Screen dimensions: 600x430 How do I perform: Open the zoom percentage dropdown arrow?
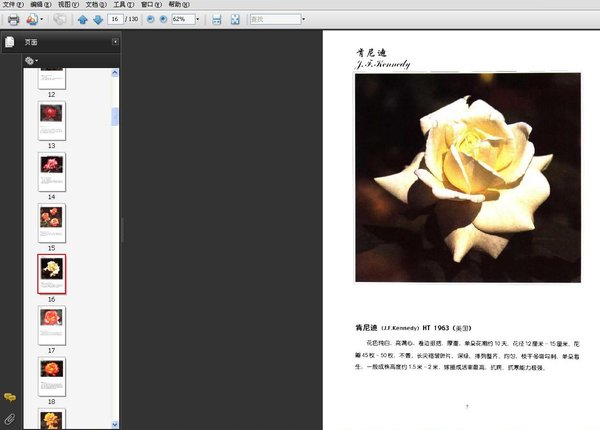[197, 19]
